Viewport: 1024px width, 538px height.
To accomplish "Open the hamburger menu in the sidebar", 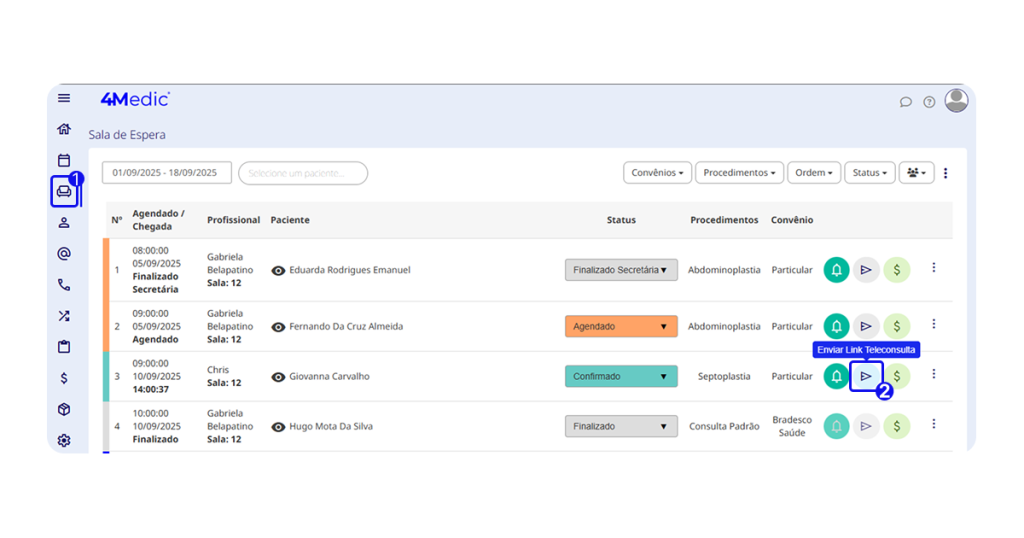I will pyautogui.click(x=64, y=98).
